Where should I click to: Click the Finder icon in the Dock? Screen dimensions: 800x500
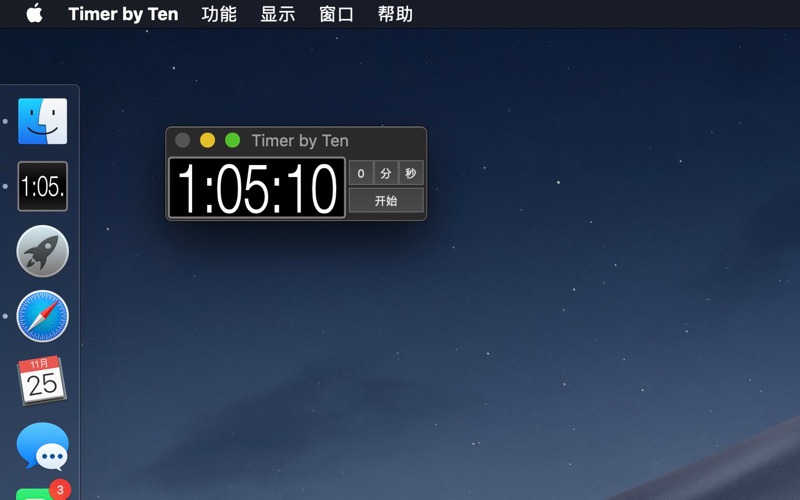42,121
